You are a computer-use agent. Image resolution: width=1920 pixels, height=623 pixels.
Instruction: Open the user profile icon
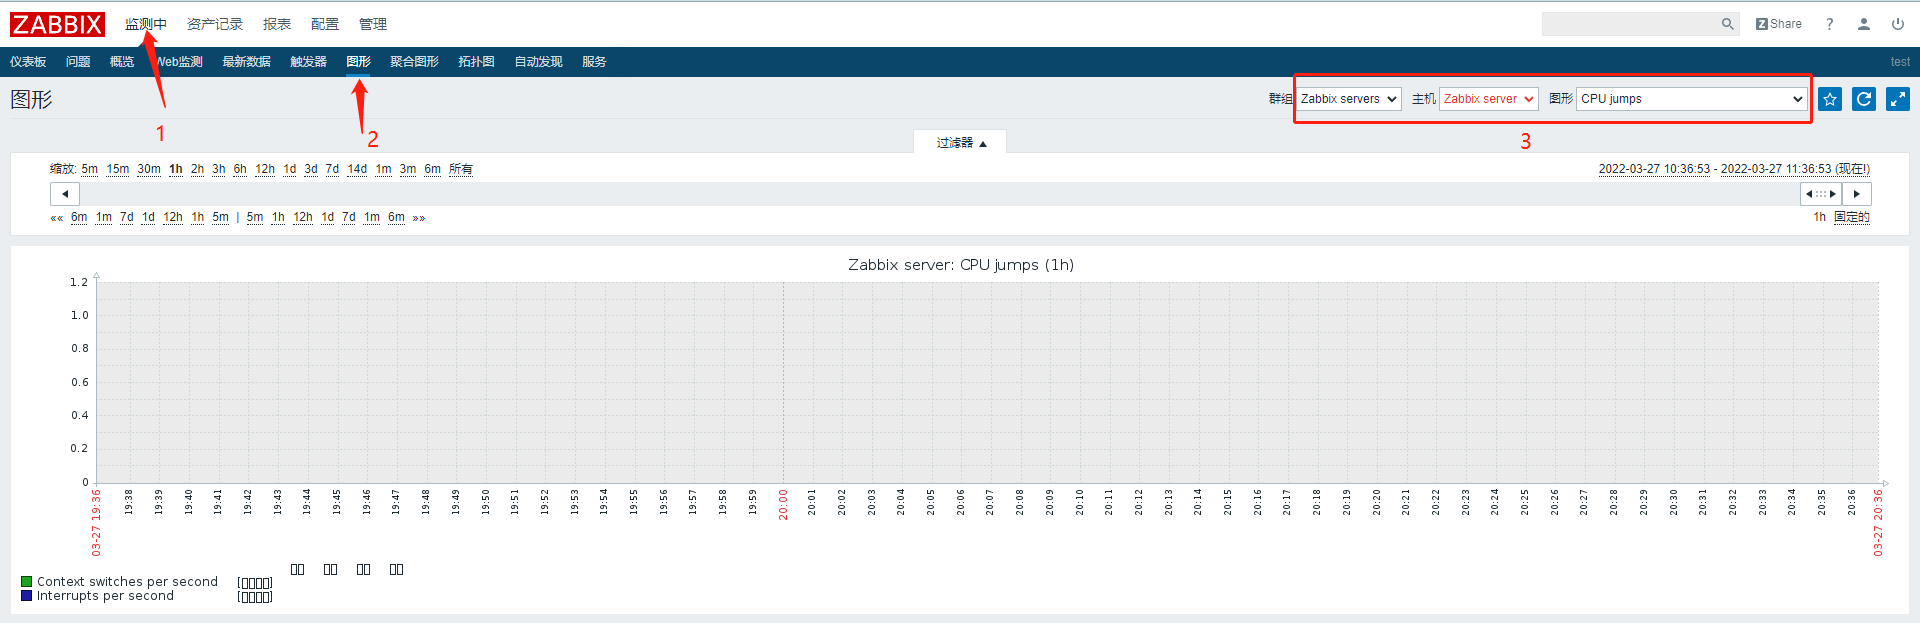pos(1864,24)
